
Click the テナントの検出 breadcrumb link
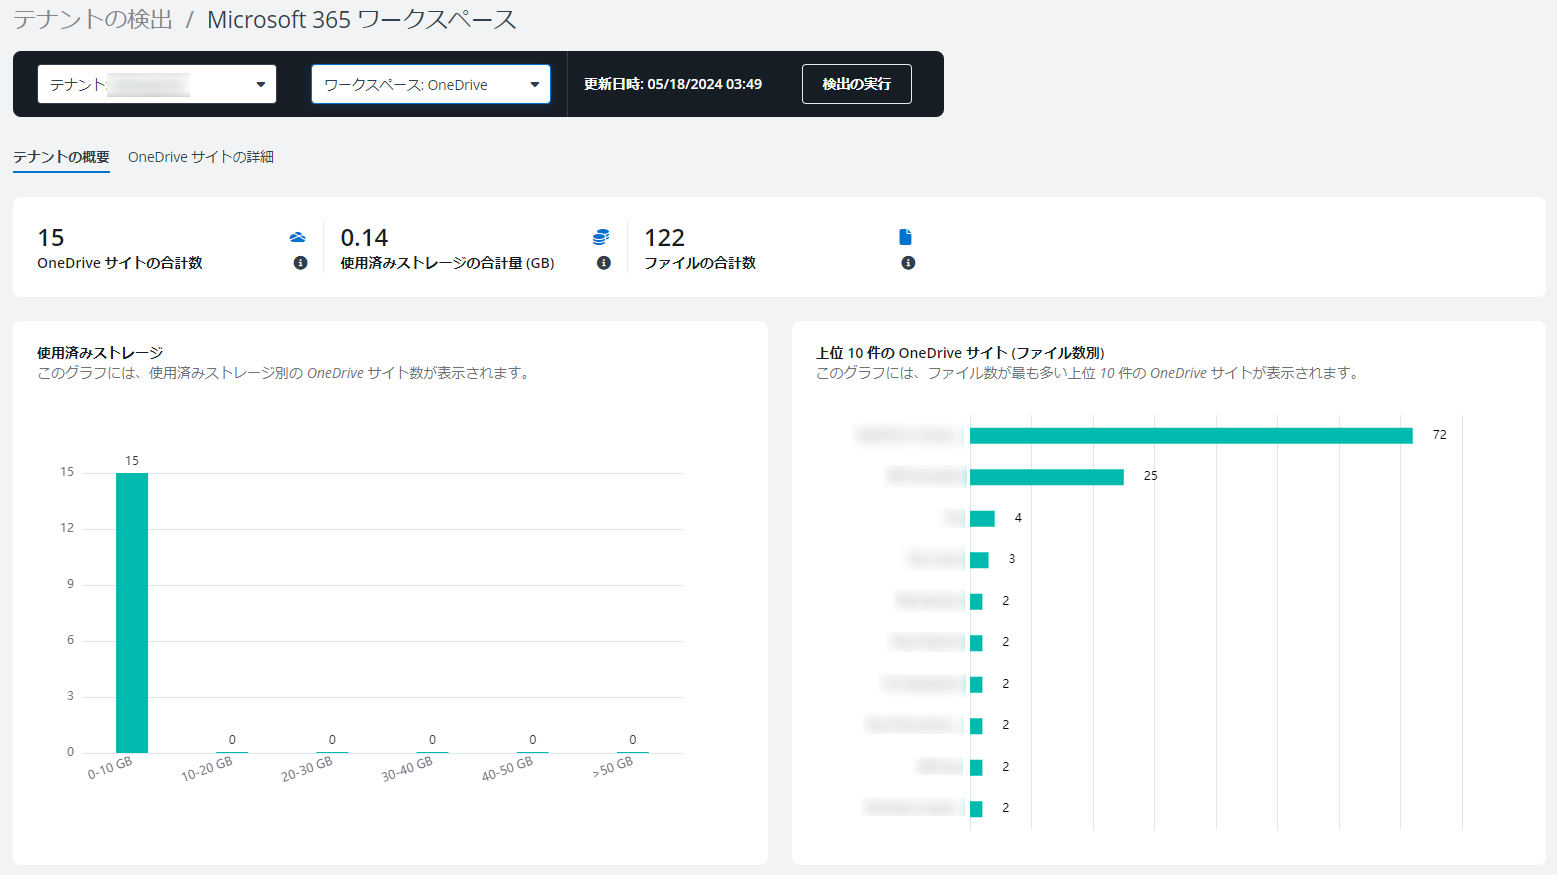pos(93,19)
